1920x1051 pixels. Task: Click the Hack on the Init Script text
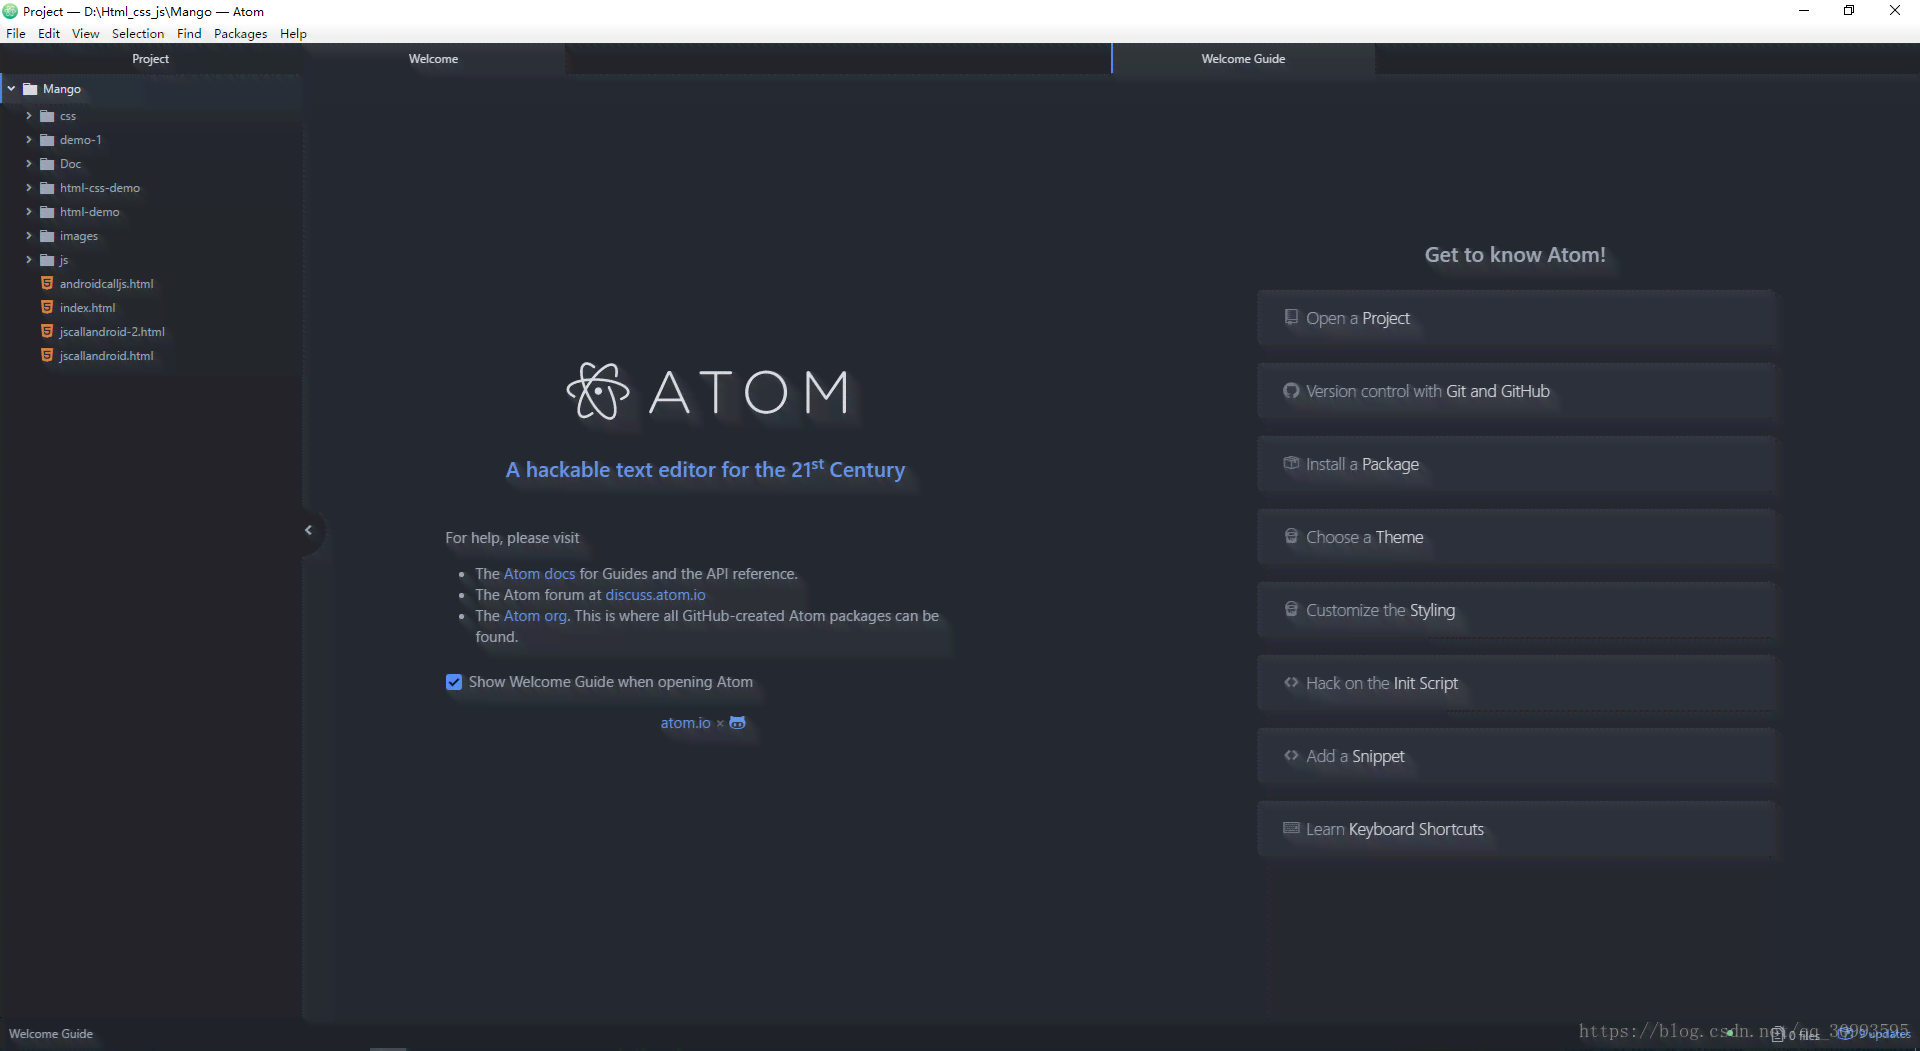[x=1381, y=683]
